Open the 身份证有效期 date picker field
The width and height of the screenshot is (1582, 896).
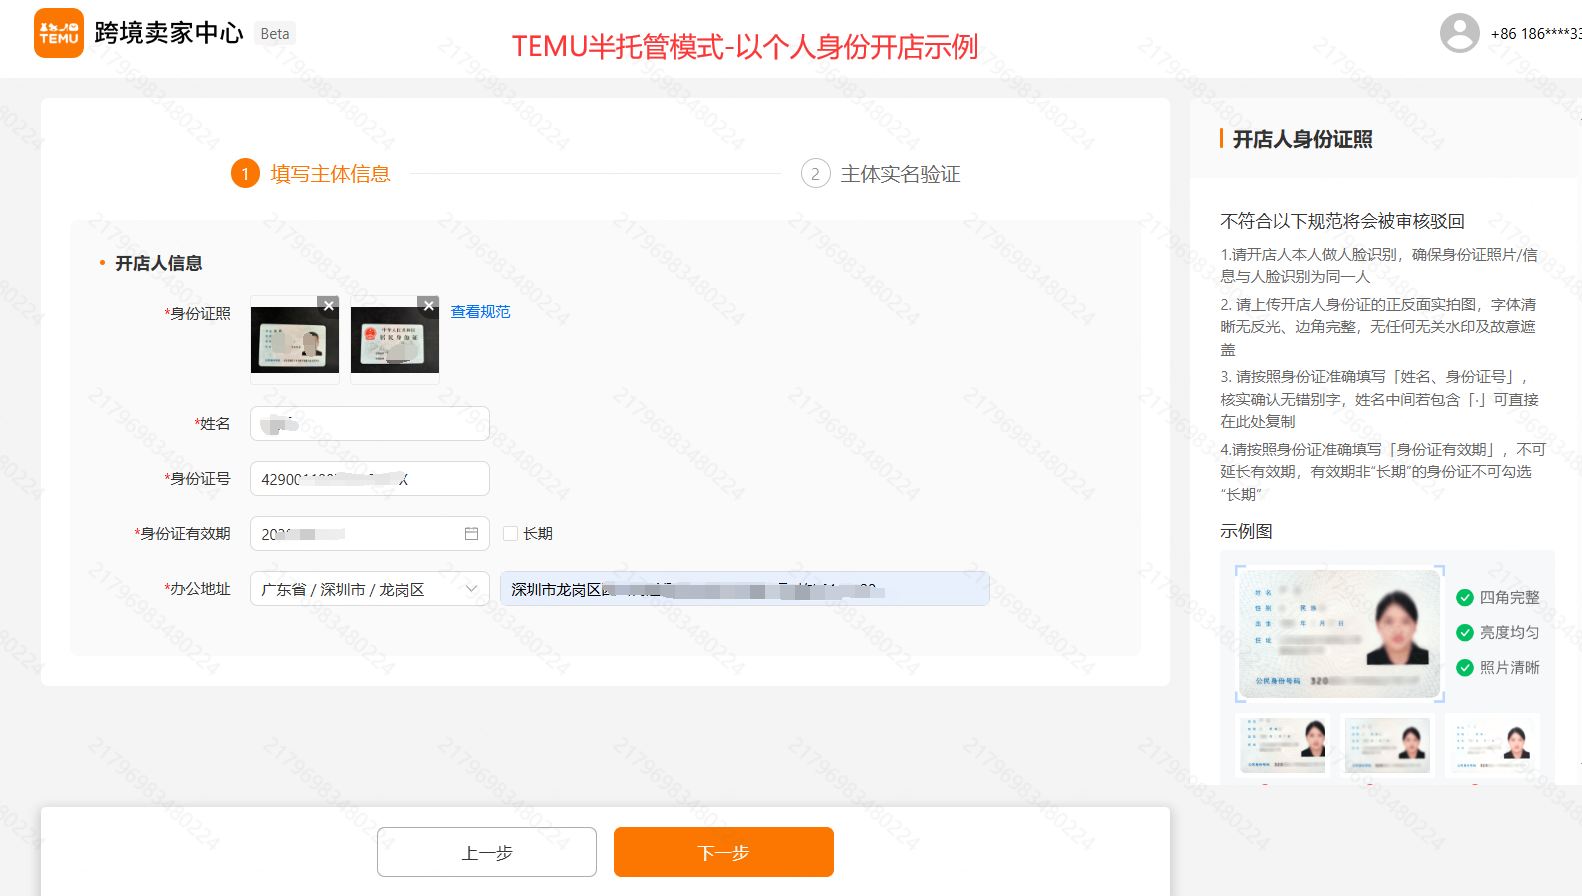click(x=370, y=534)
